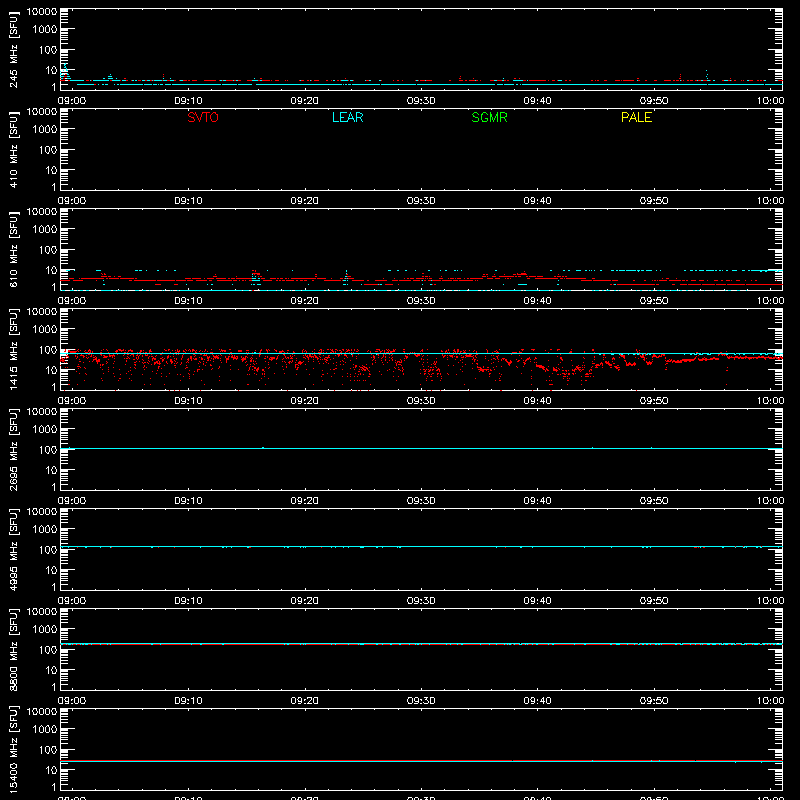Click the cyan LEAR legend label
The image size is (800, 800).
click(x=347, y=117)
